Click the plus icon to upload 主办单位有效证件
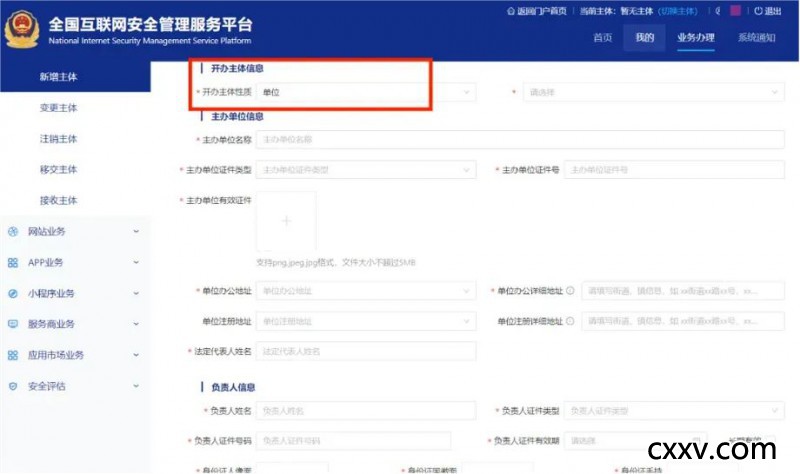Image resolution: width=800 pixels, height=474 pixels. coord(286,221)
